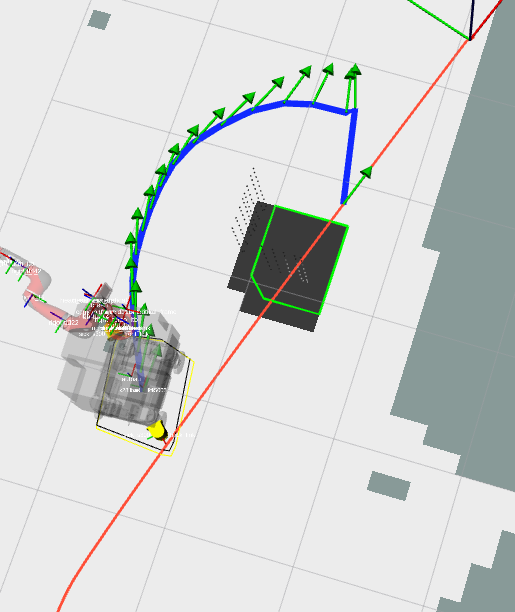Click the dark obstacle box with green outline
Screen dimensions: 515x612
(288, 265)
